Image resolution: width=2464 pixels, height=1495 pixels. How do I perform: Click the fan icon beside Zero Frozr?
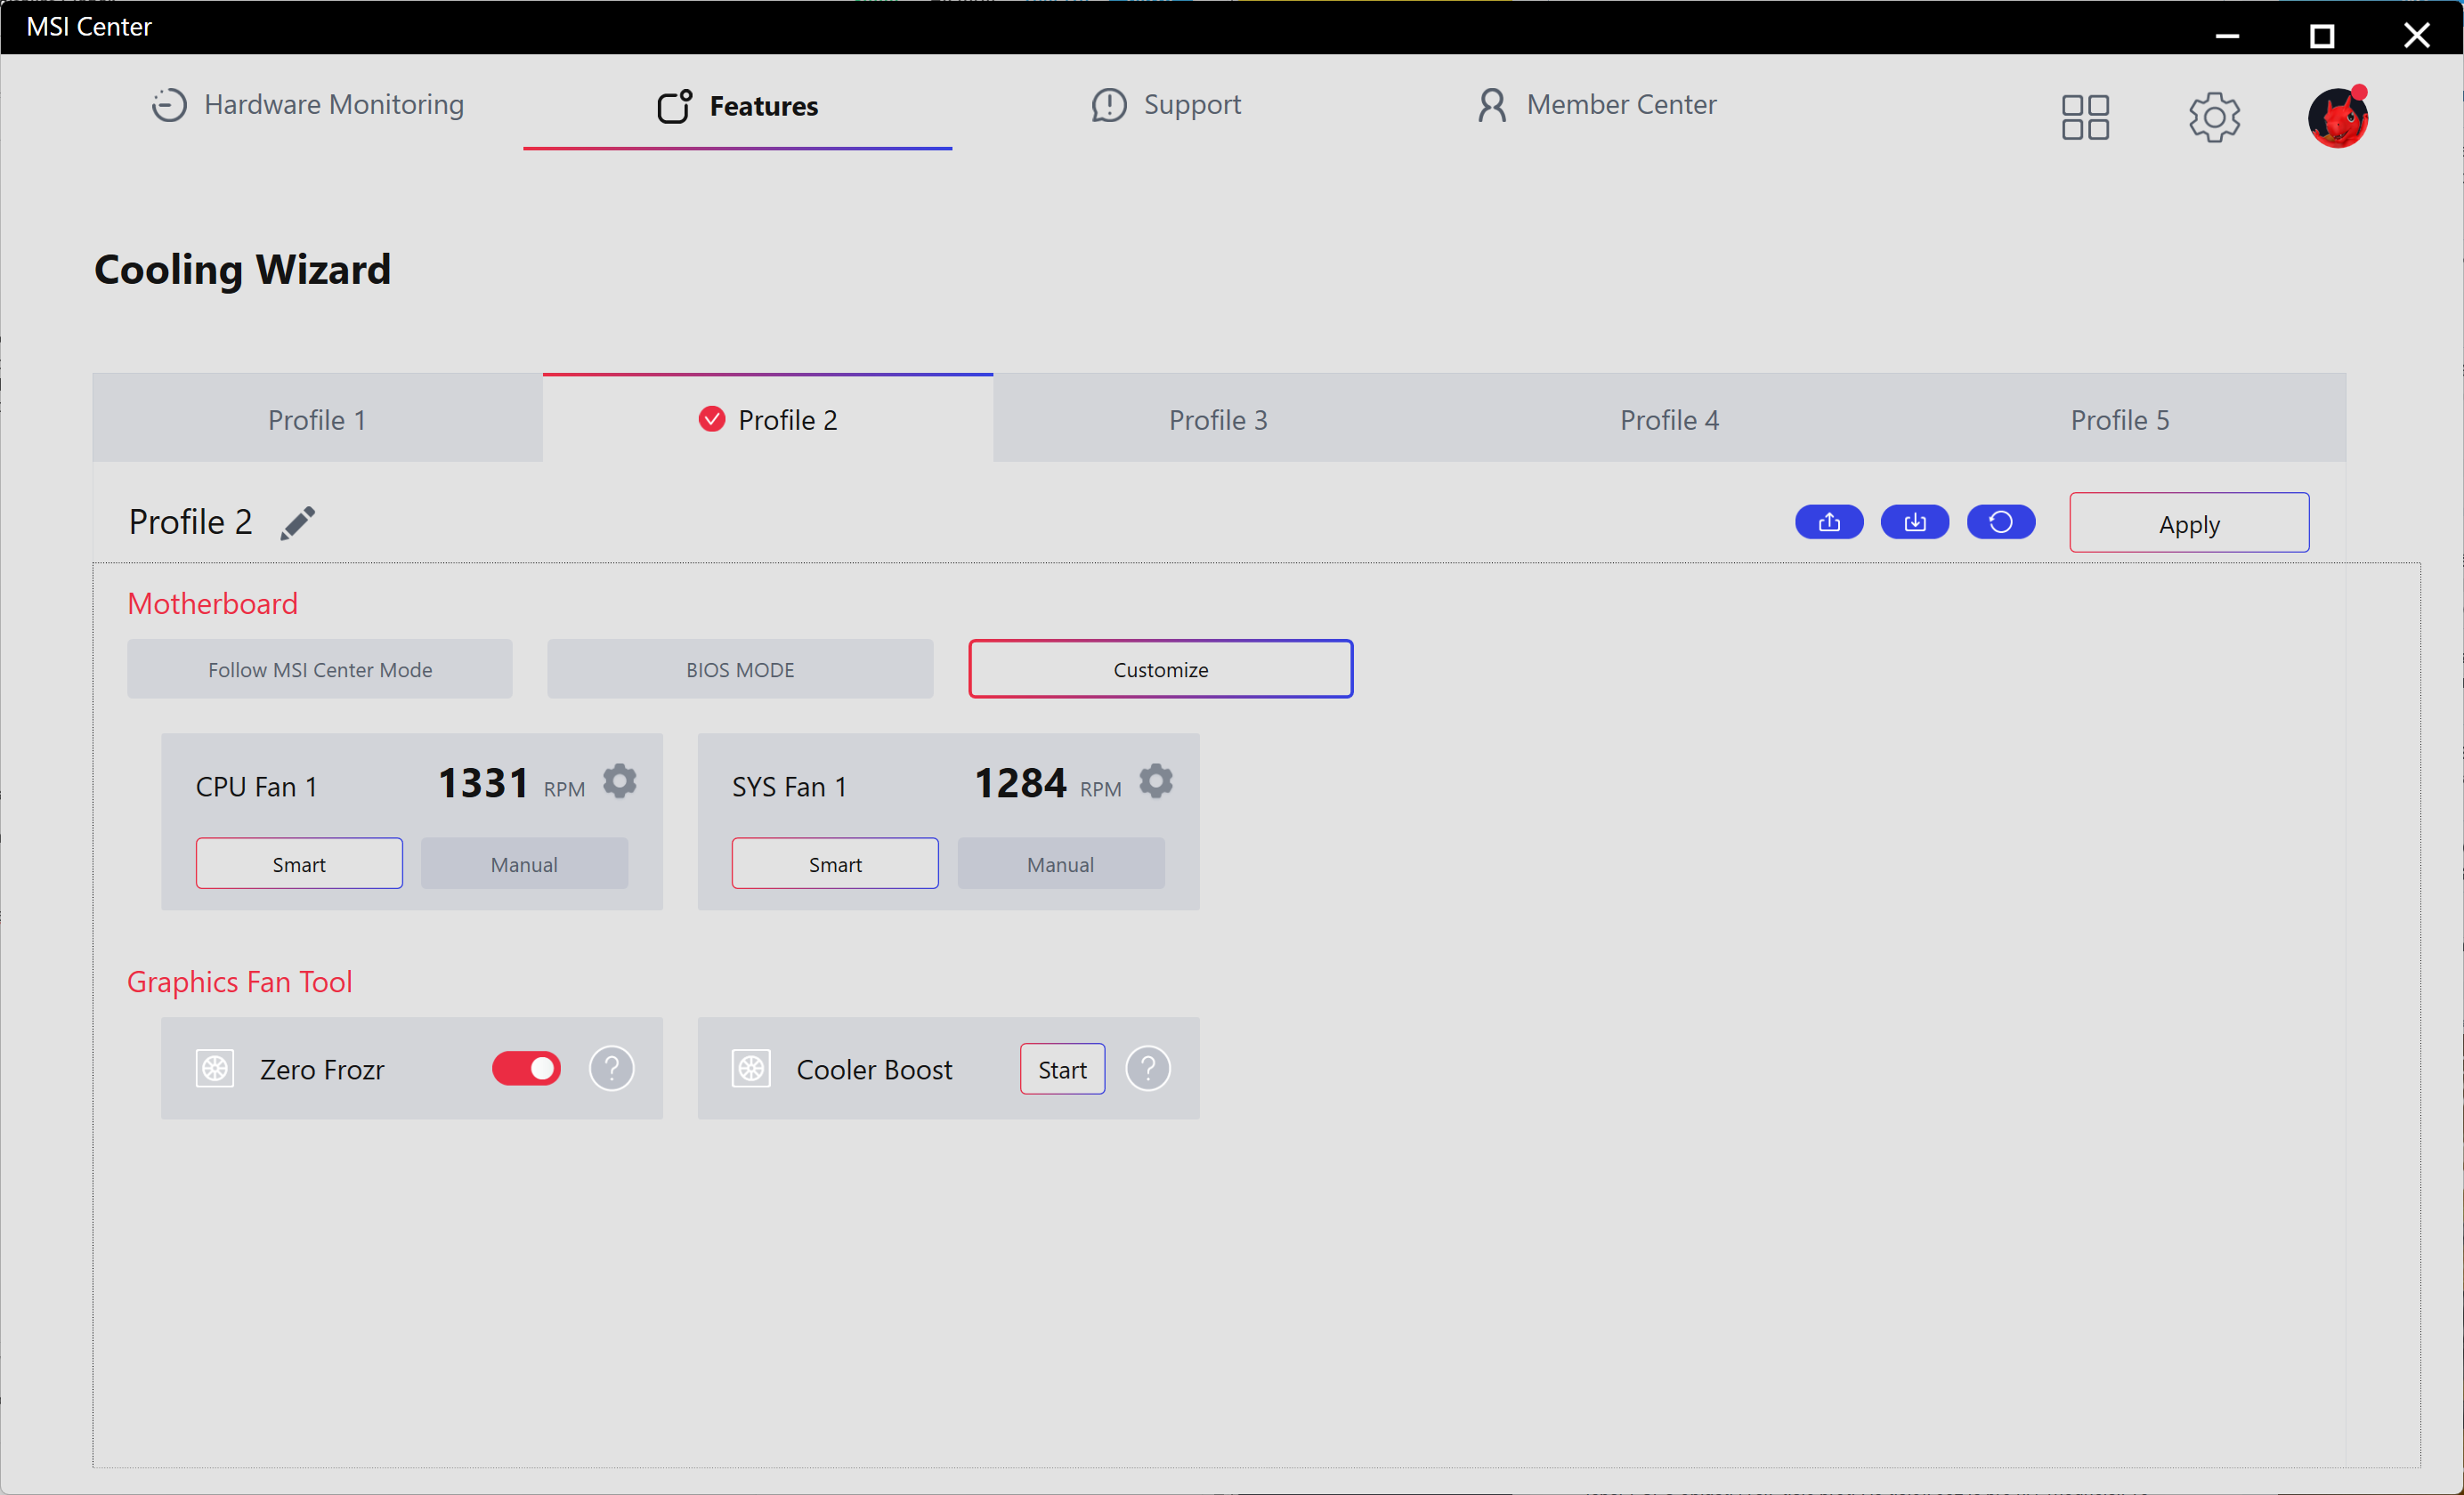pyautogui.click(x=214, y=1068)
